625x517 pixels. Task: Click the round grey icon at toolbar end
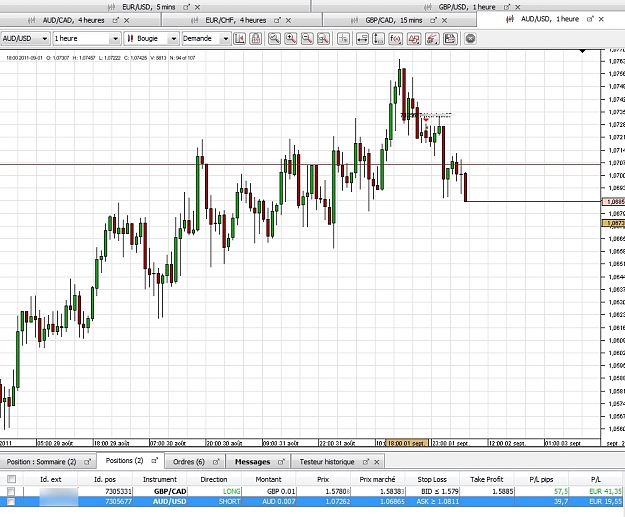click(471, 39)
